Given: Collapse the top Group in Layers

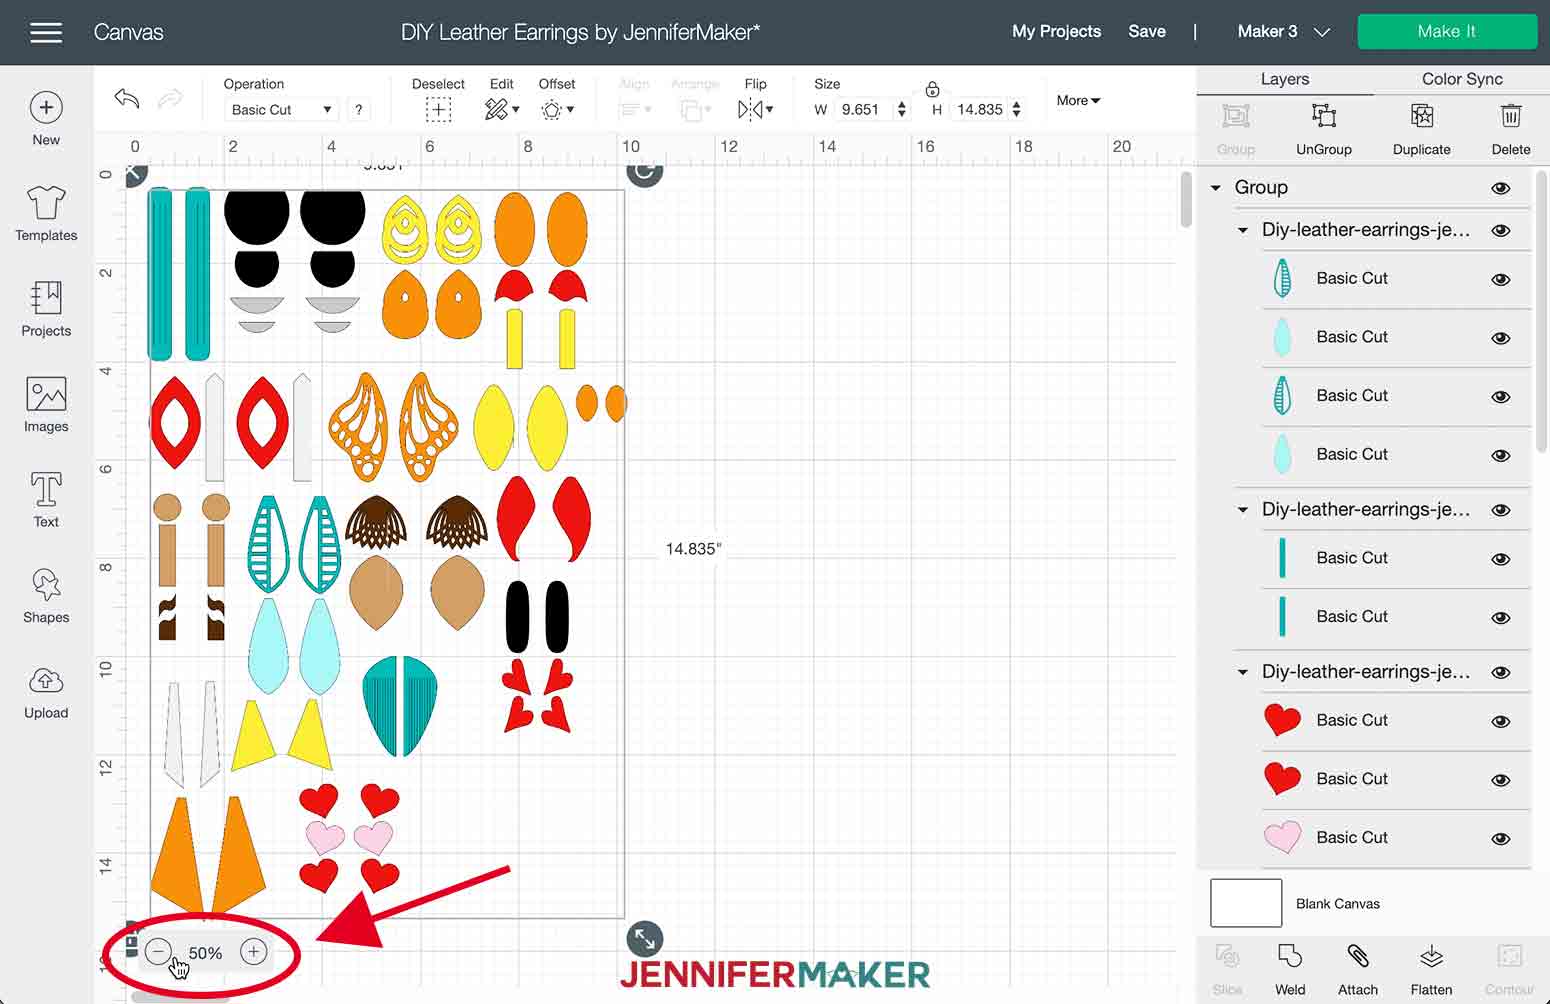Looking at the screenshot, I should point(1216,188).
